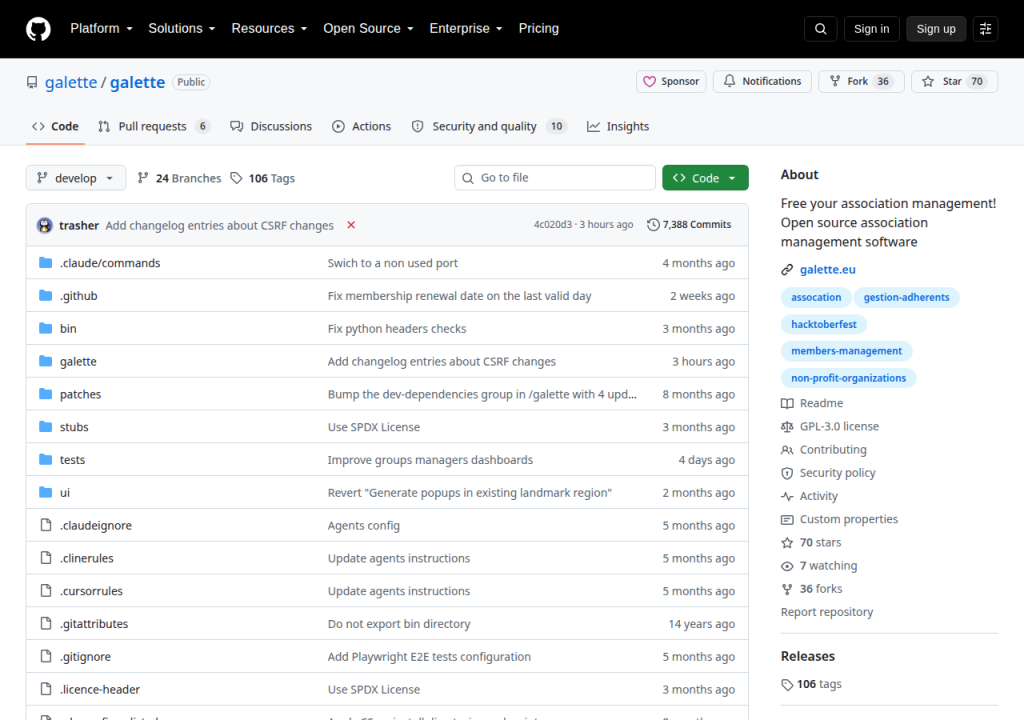Click the stubs folder icon
1024x720 pixels.
click(45, 427)
